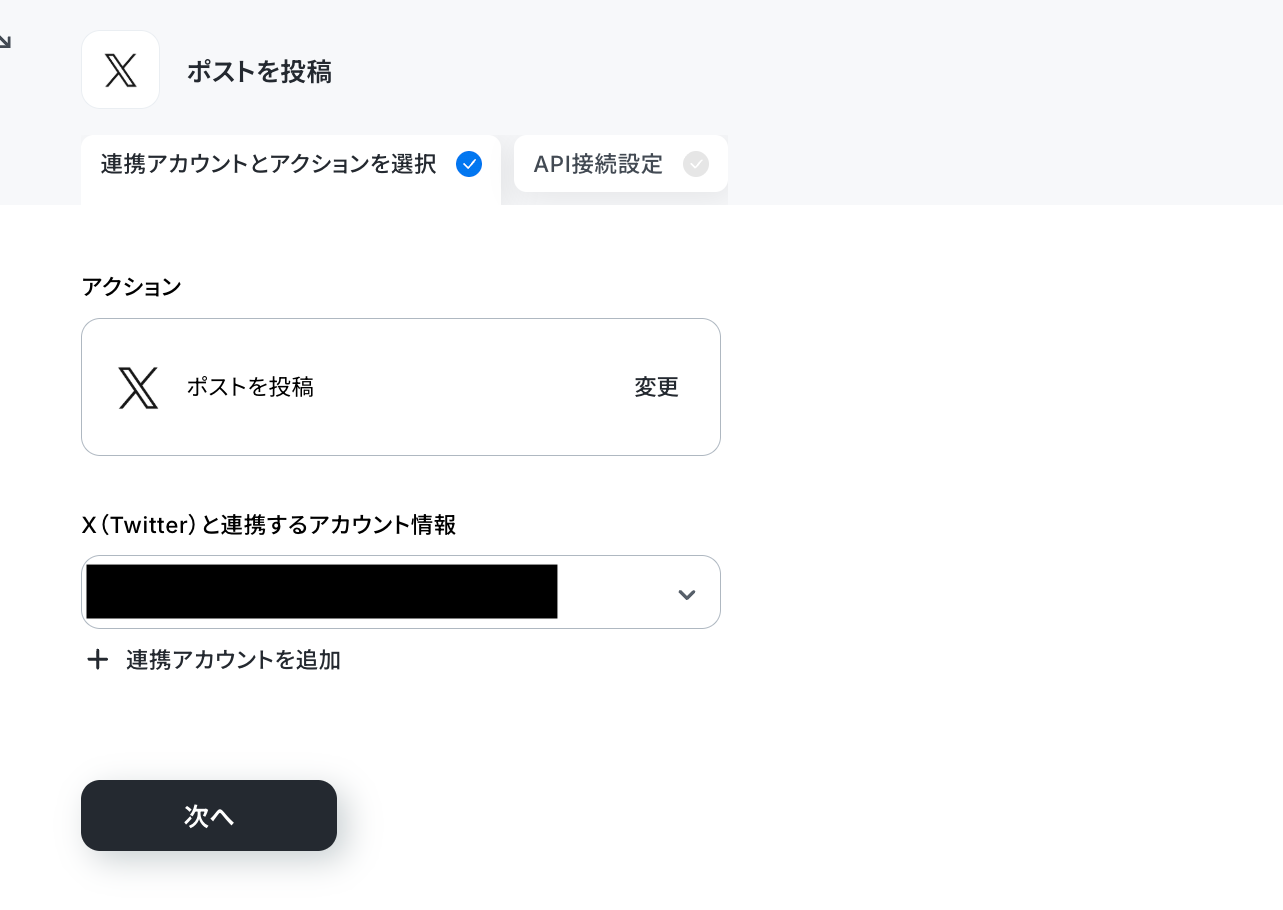Viewport: 1283px width, 910px height.
Task: Click the gray checkmark on API接続設定 tab
Action: point(696,164)
